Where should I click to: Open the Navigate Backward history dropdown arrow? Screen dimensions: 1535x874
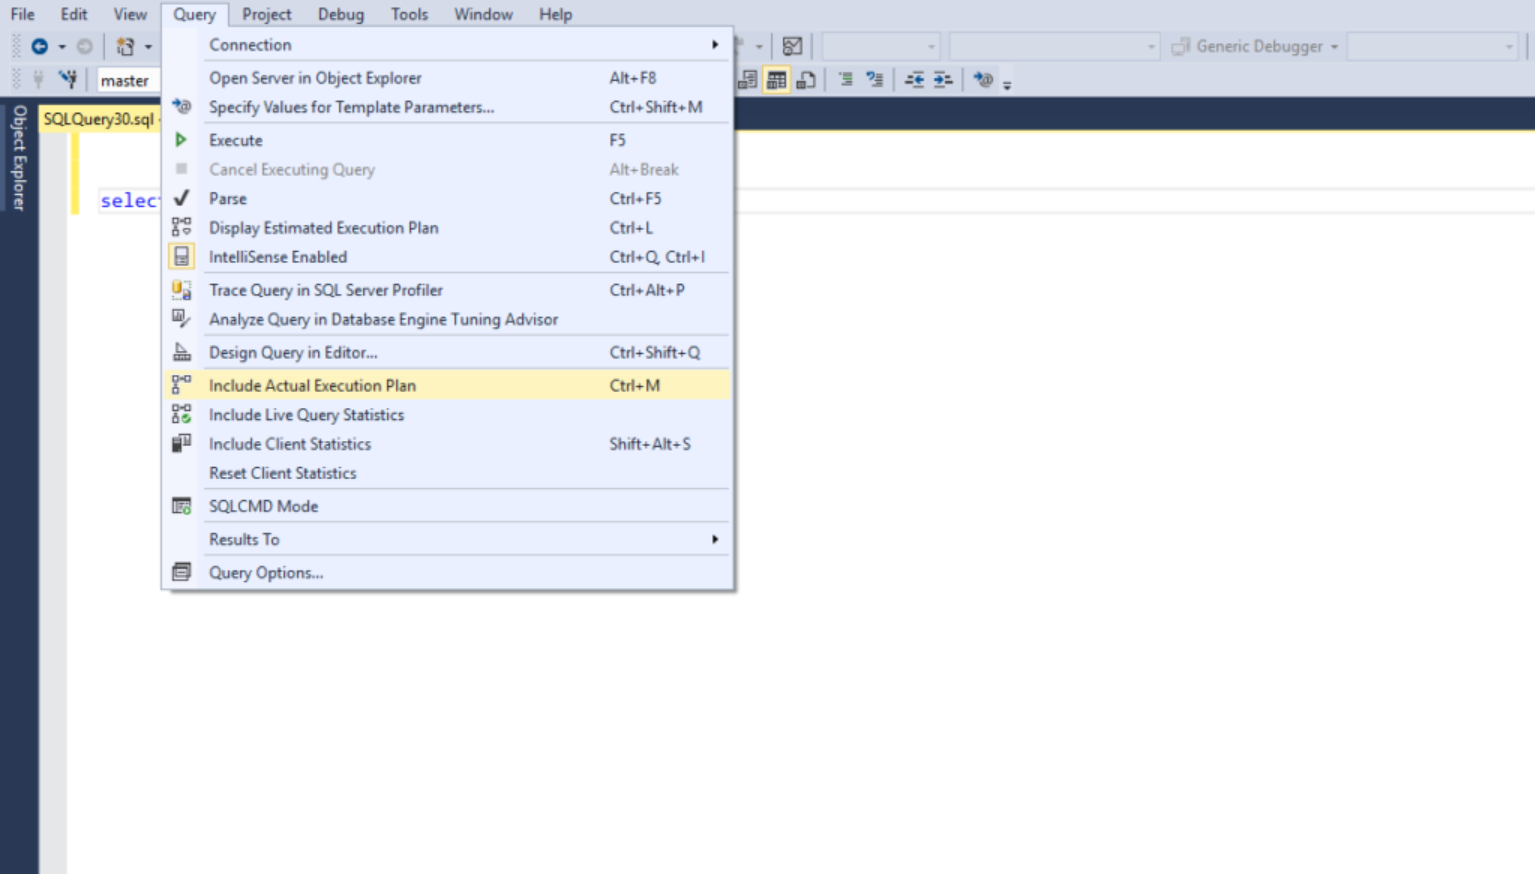[62, 47]
